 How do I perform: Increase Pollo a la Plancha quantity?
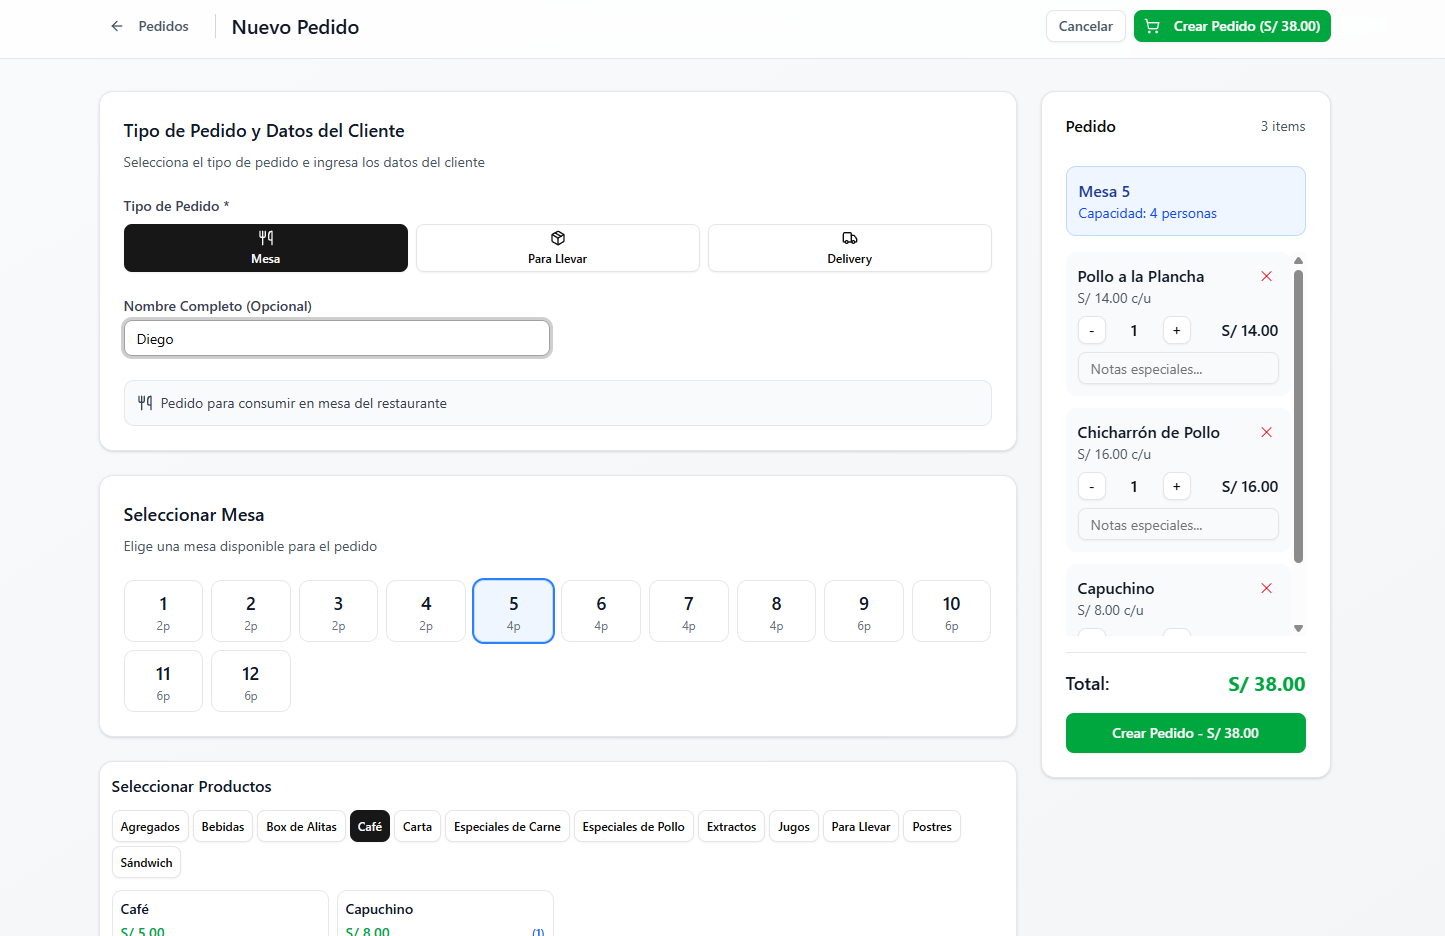pos(1176,331)
